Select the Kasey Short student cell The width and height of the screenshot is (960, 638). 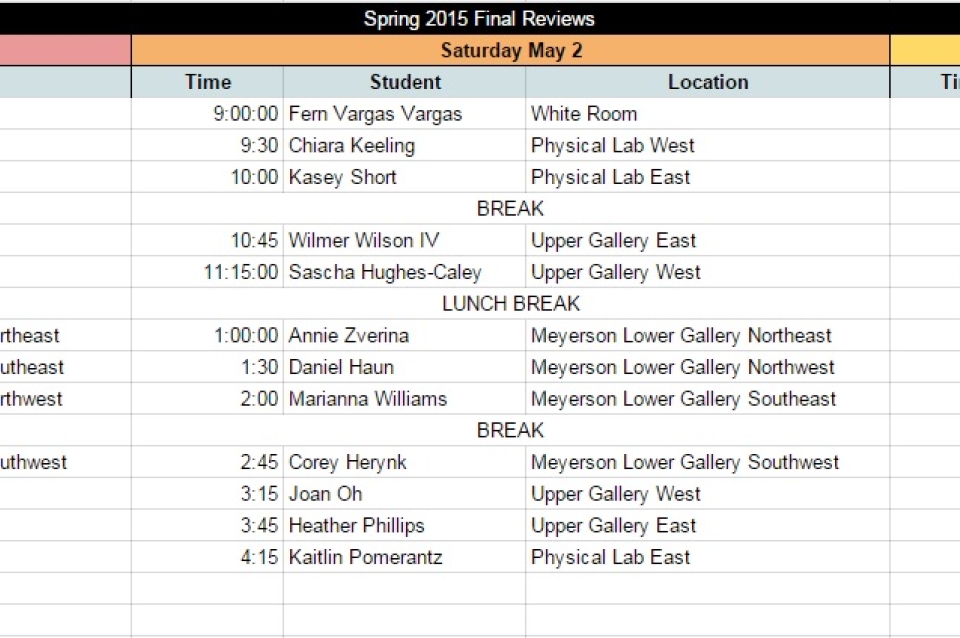point(405,178)
